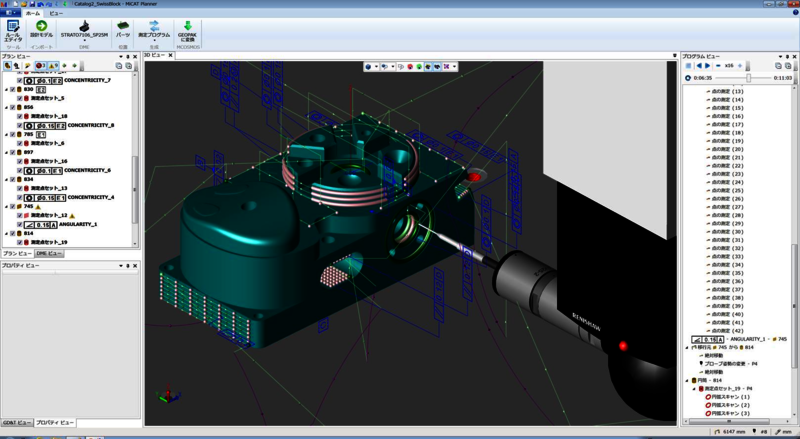The height and width of the screenshot is (439, 800).
Task: Collapse the 856 tree node
Action: pos(7,107)
